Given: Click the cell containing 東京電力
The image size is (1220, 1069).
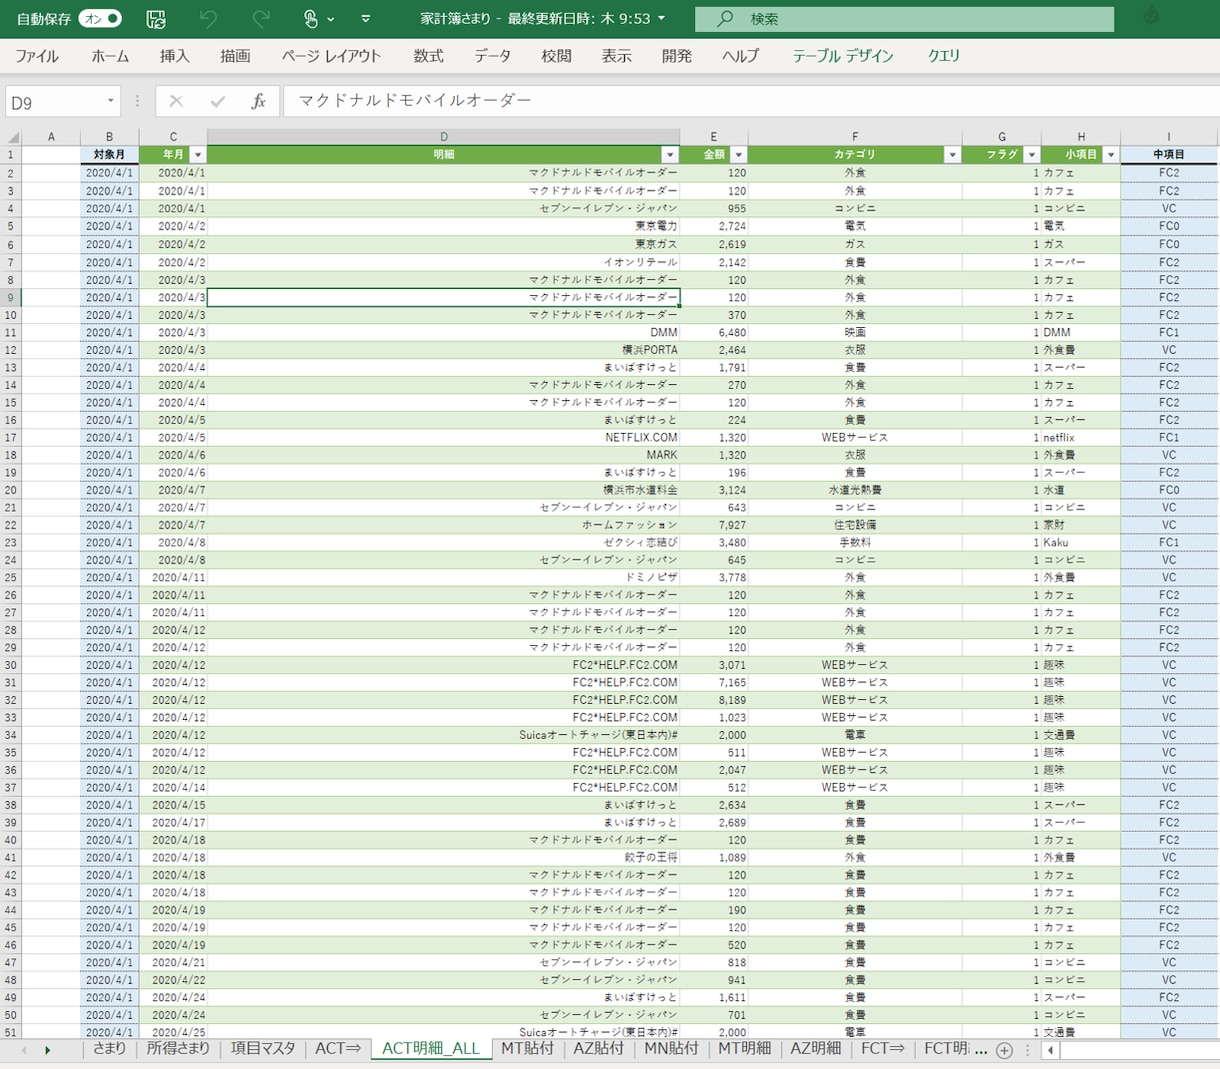Looking at the screenshot, I should pos(444,226).
